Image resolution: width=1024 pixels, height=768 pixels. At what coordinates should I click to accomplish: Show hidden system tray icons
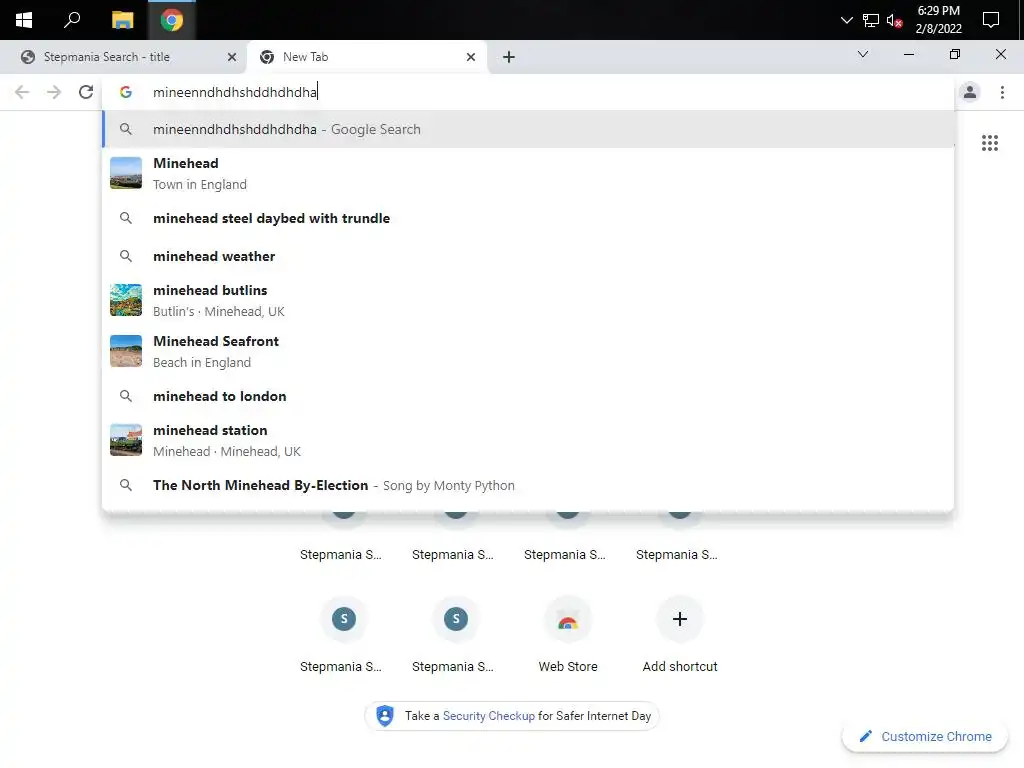846,20
